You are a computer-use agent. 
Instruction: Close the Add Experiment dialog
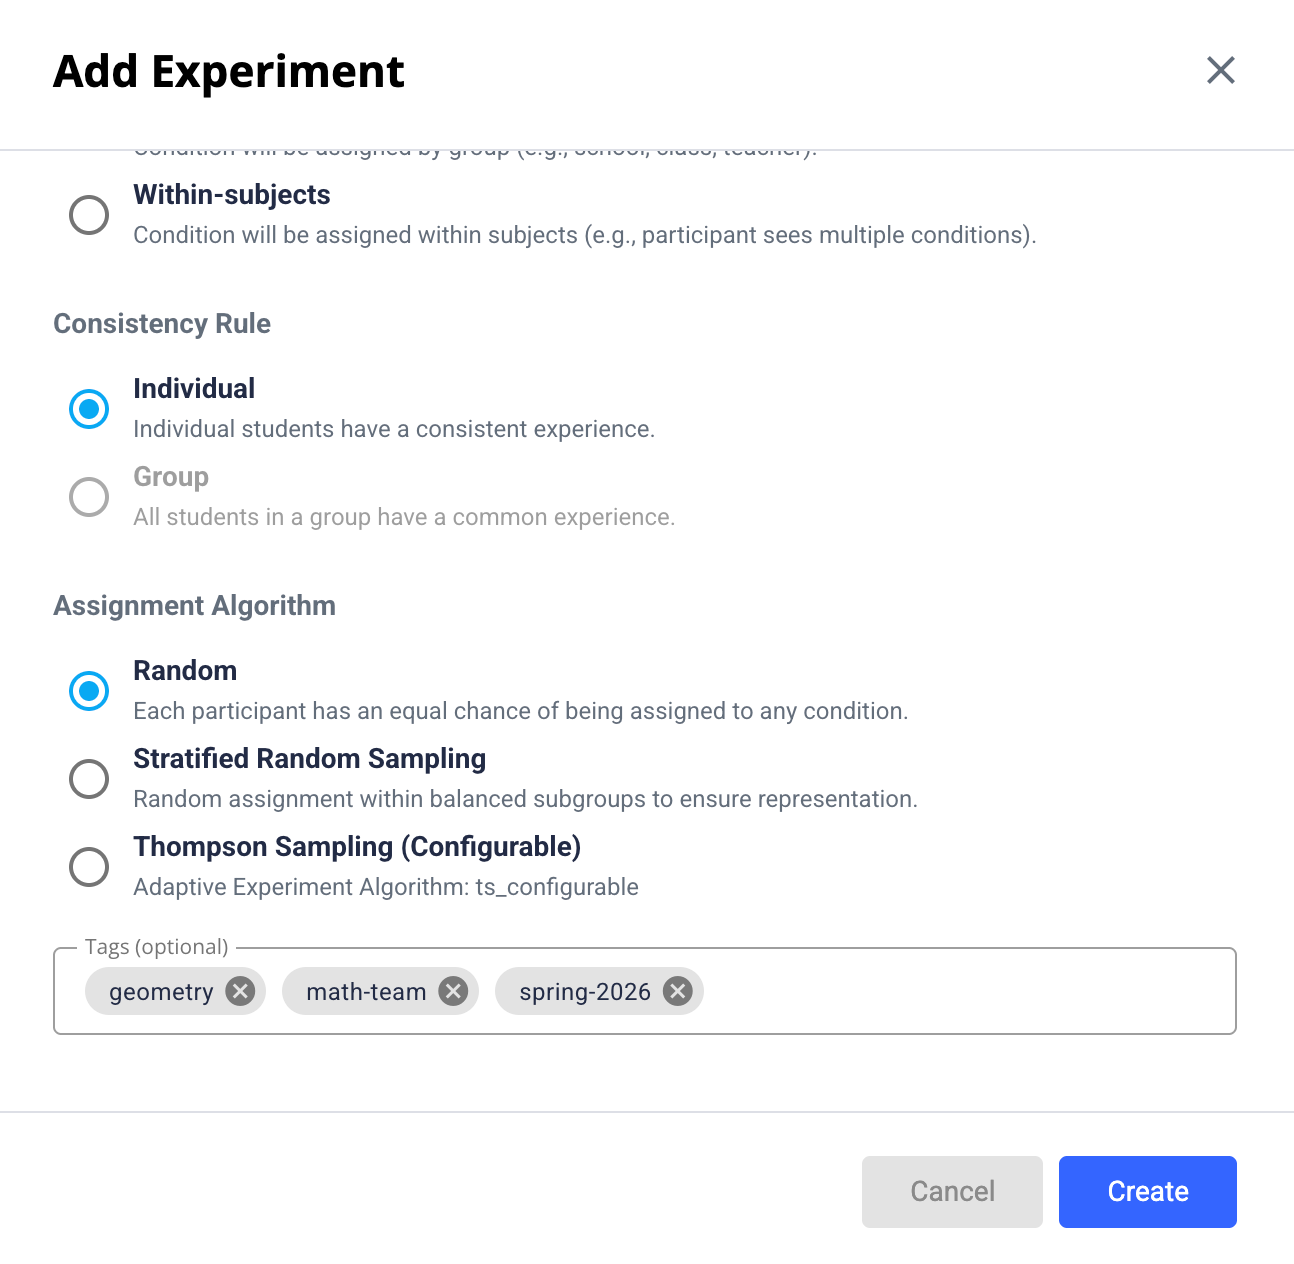pos(1220,70)
